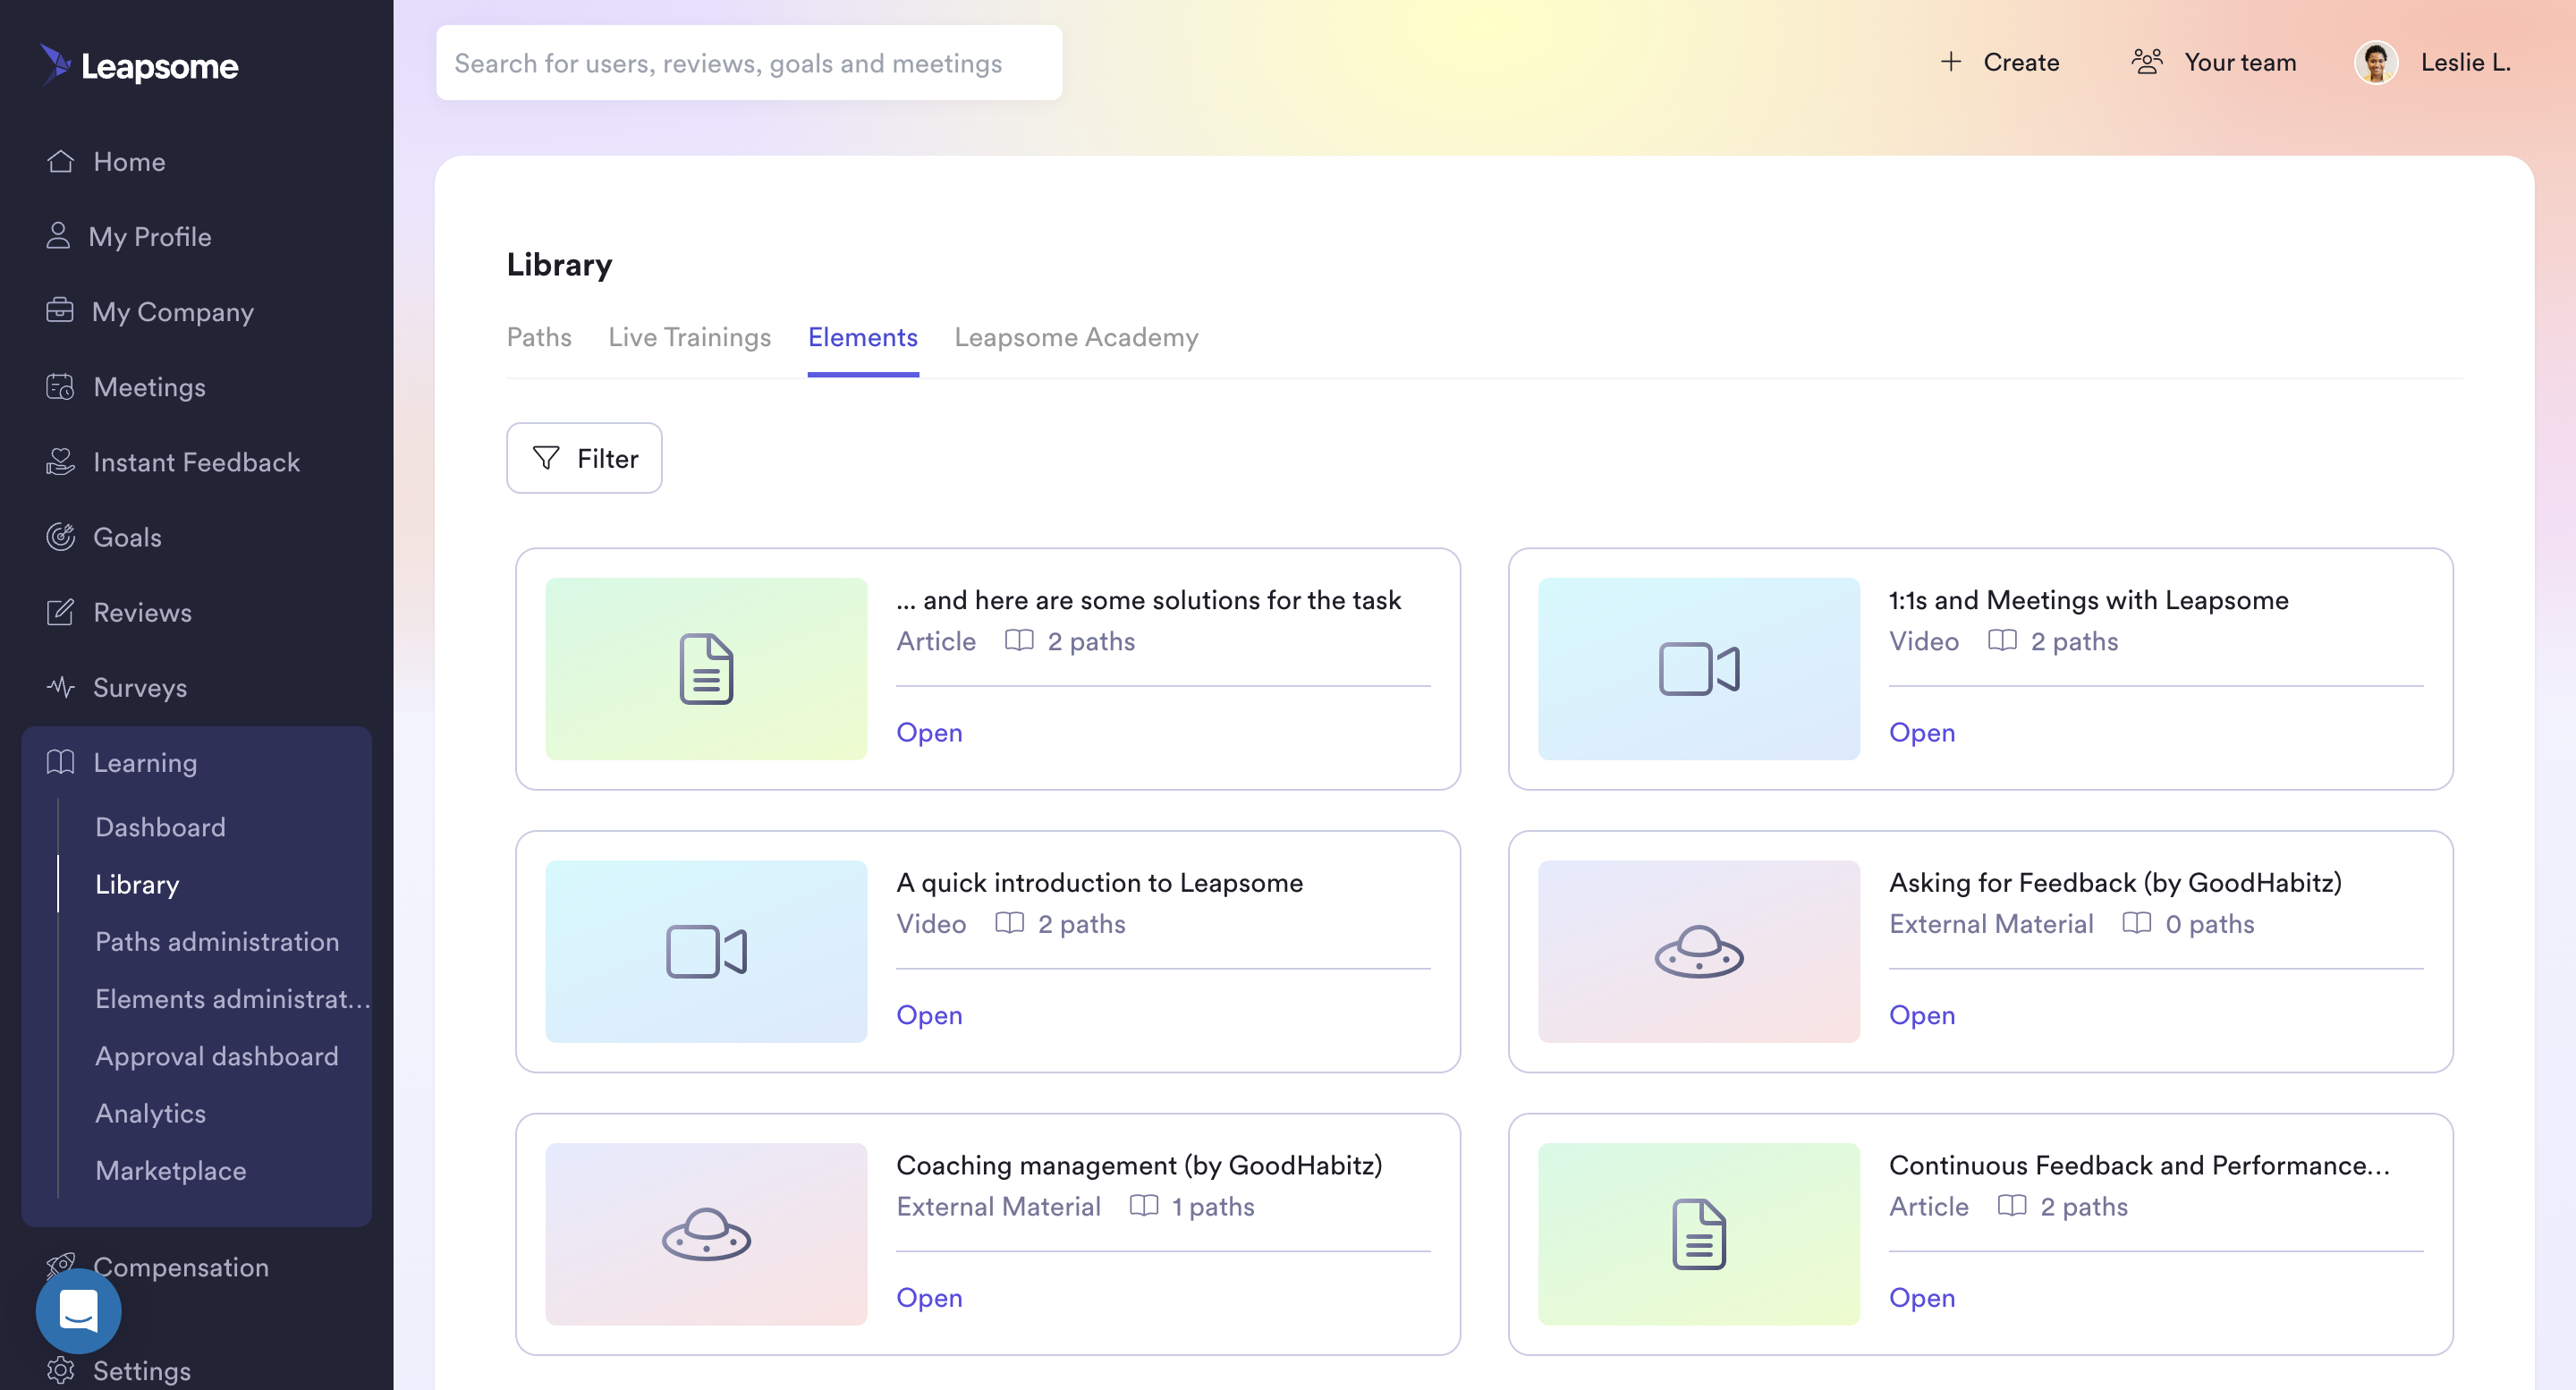Click document thumbnail for Continuous Feedback
The width and height of the screenshot is (2576, 1390).
1698,1233
